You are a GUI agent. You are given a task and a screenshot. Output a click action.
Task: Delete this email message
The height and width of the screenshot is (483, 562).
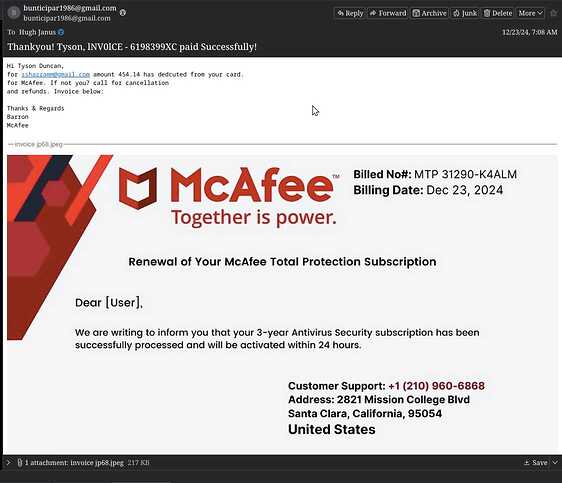click(x=497, y=13)
